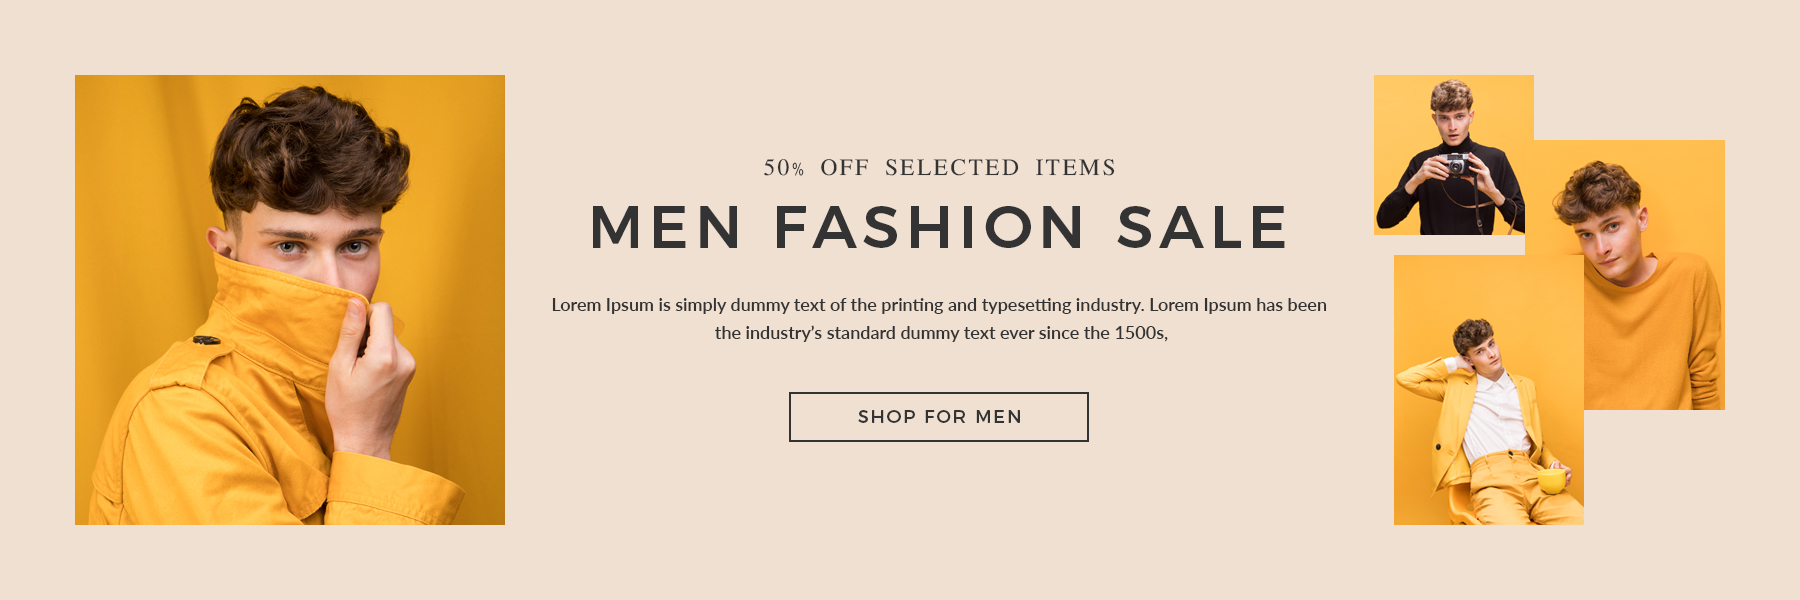
Task: Click the MEN FASHION SALE heading
Action: [x=939, y=228]
